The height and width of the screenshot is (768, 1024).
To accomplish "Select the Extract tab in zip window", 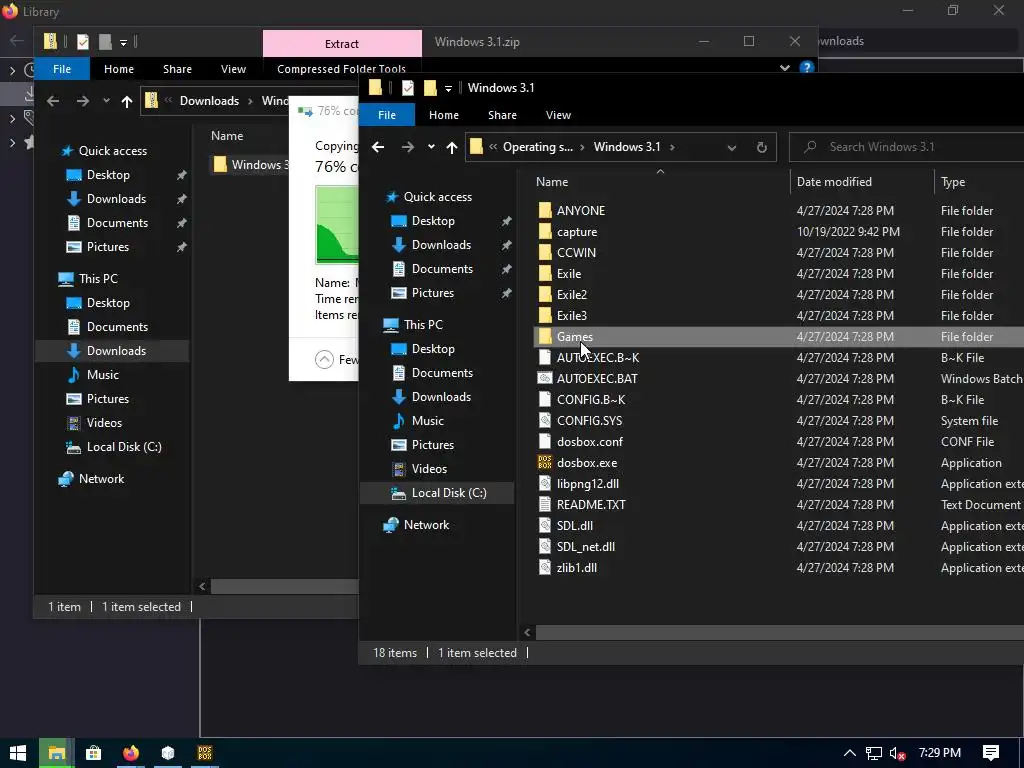I will tap(342, 44).
